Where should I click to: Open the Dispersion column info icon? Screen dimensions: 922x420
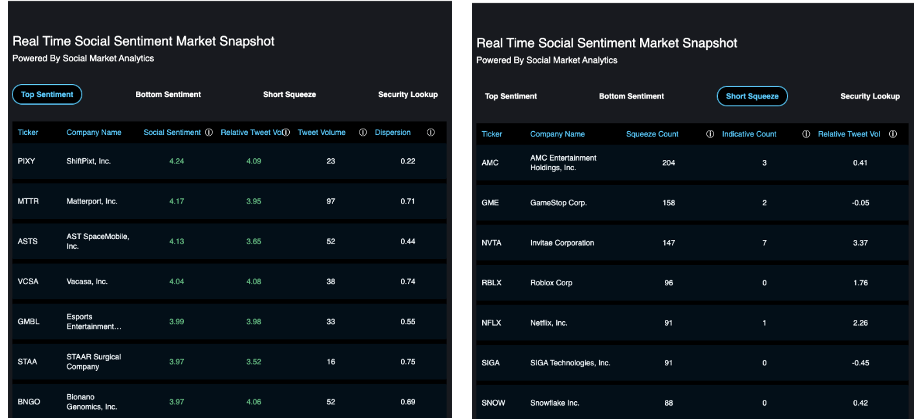(x=430, y=132)
